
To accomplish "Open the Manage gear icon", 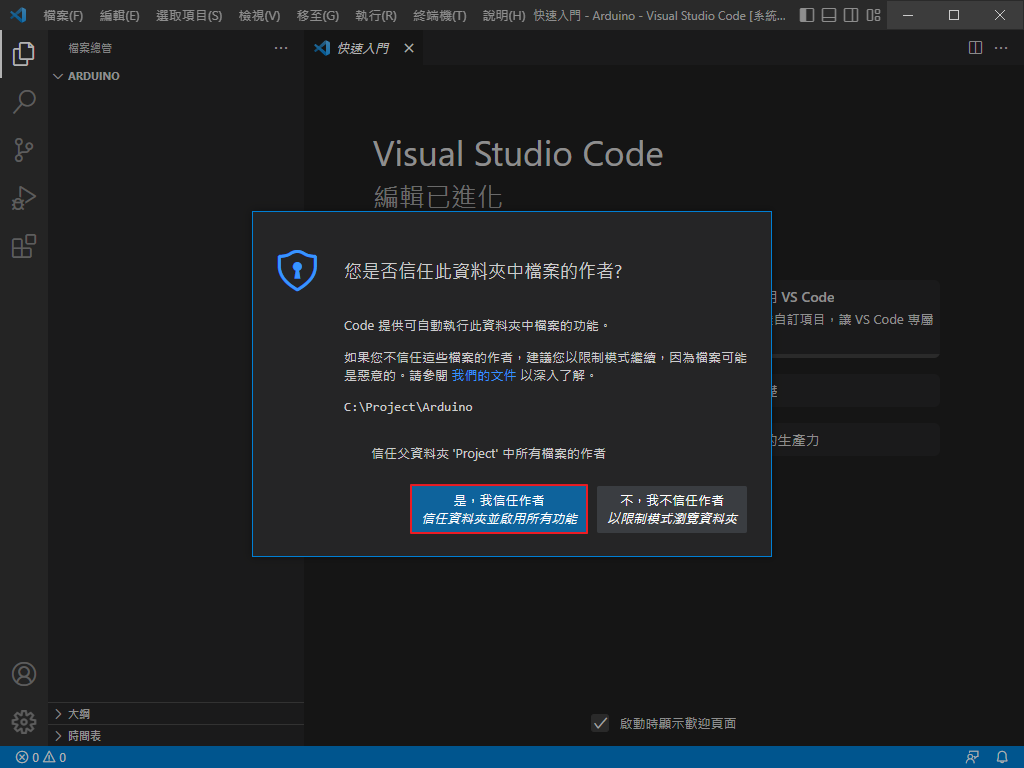I will [24, 721].
